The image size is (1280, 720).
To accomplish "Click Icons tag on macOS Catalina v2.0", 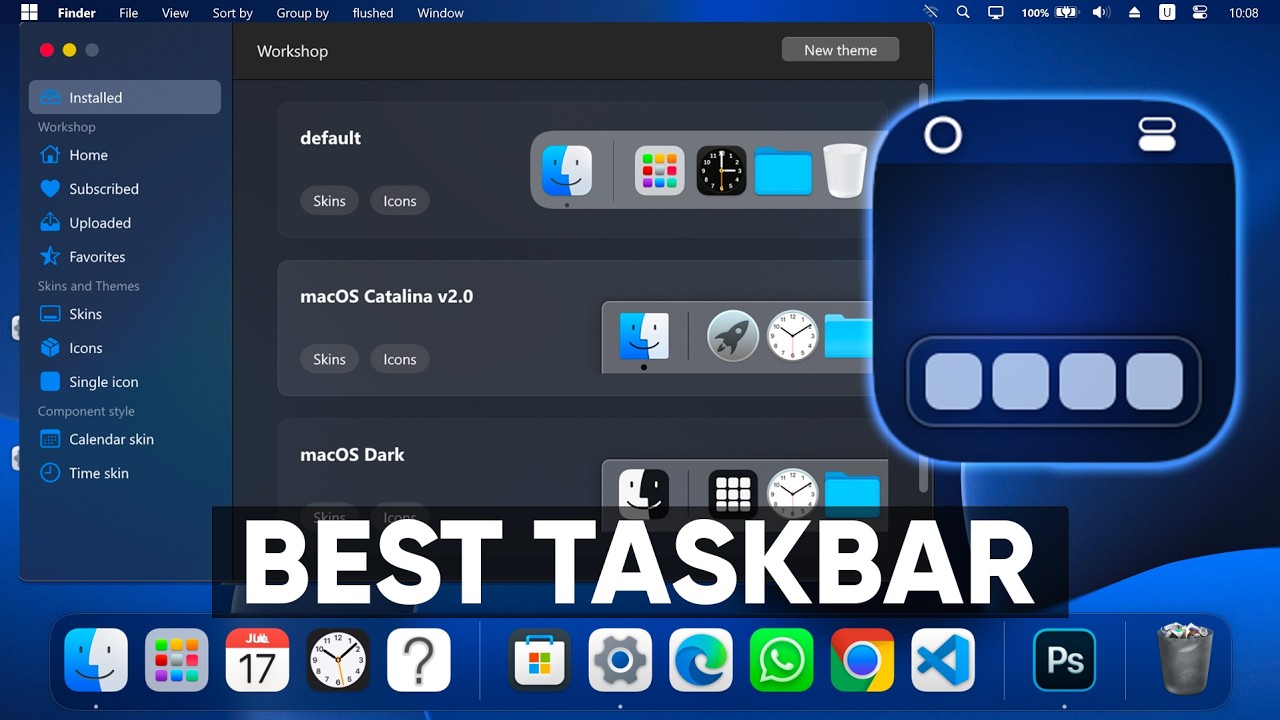I will 399,359.
